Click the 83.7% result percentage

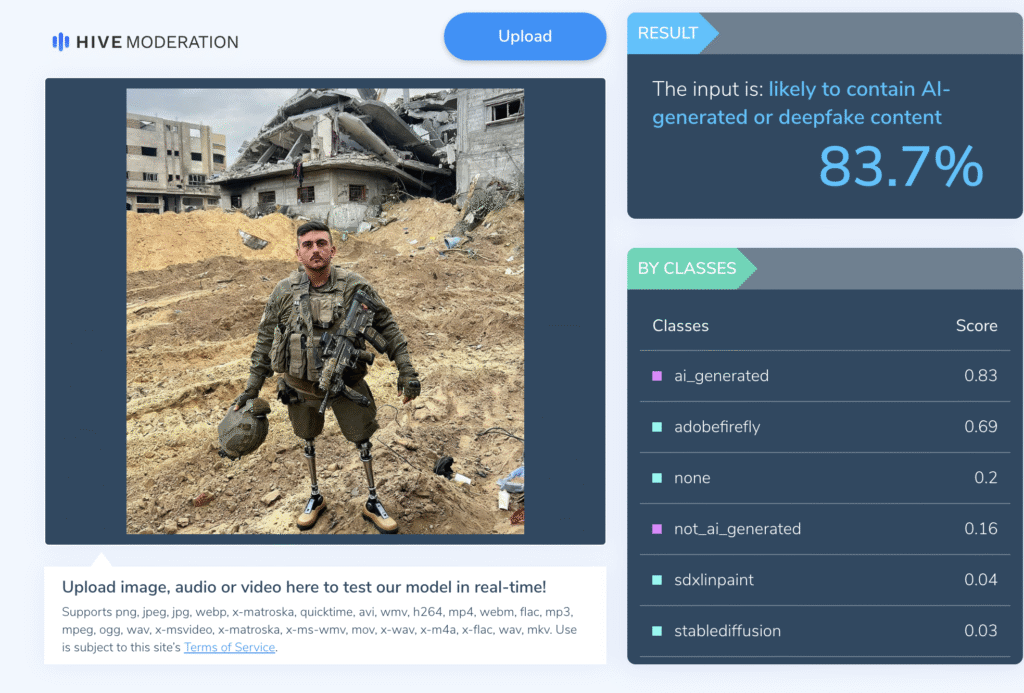coord(901,167)
